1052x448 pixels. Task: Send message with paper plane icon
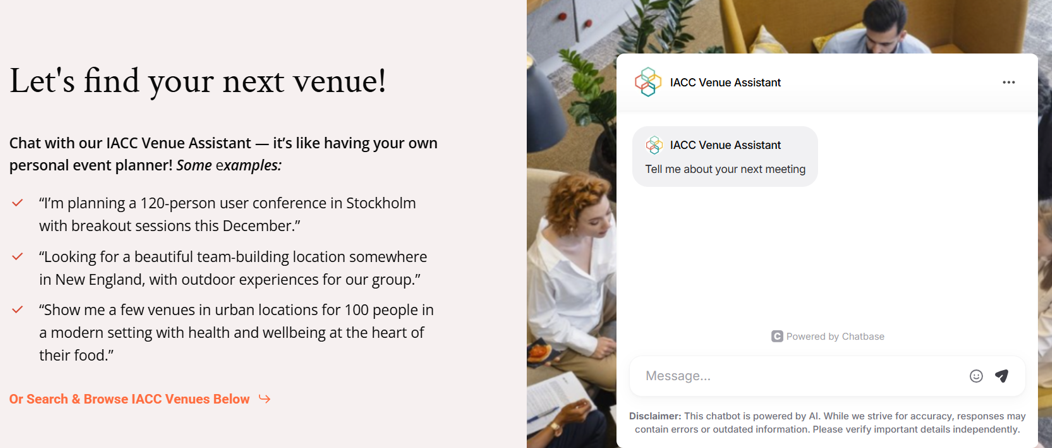pos(1002,376)
